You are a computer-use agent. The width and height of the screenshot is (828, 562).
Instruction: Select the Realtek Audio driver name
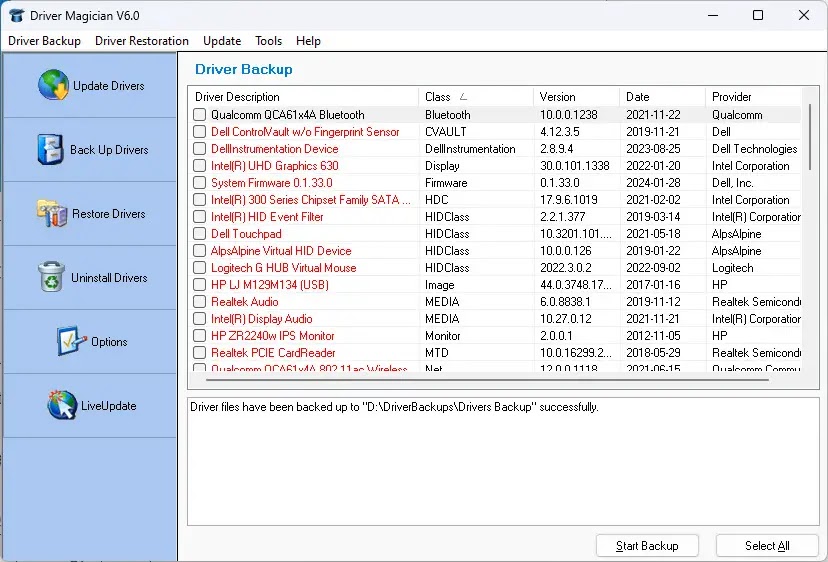click(244, 302)
